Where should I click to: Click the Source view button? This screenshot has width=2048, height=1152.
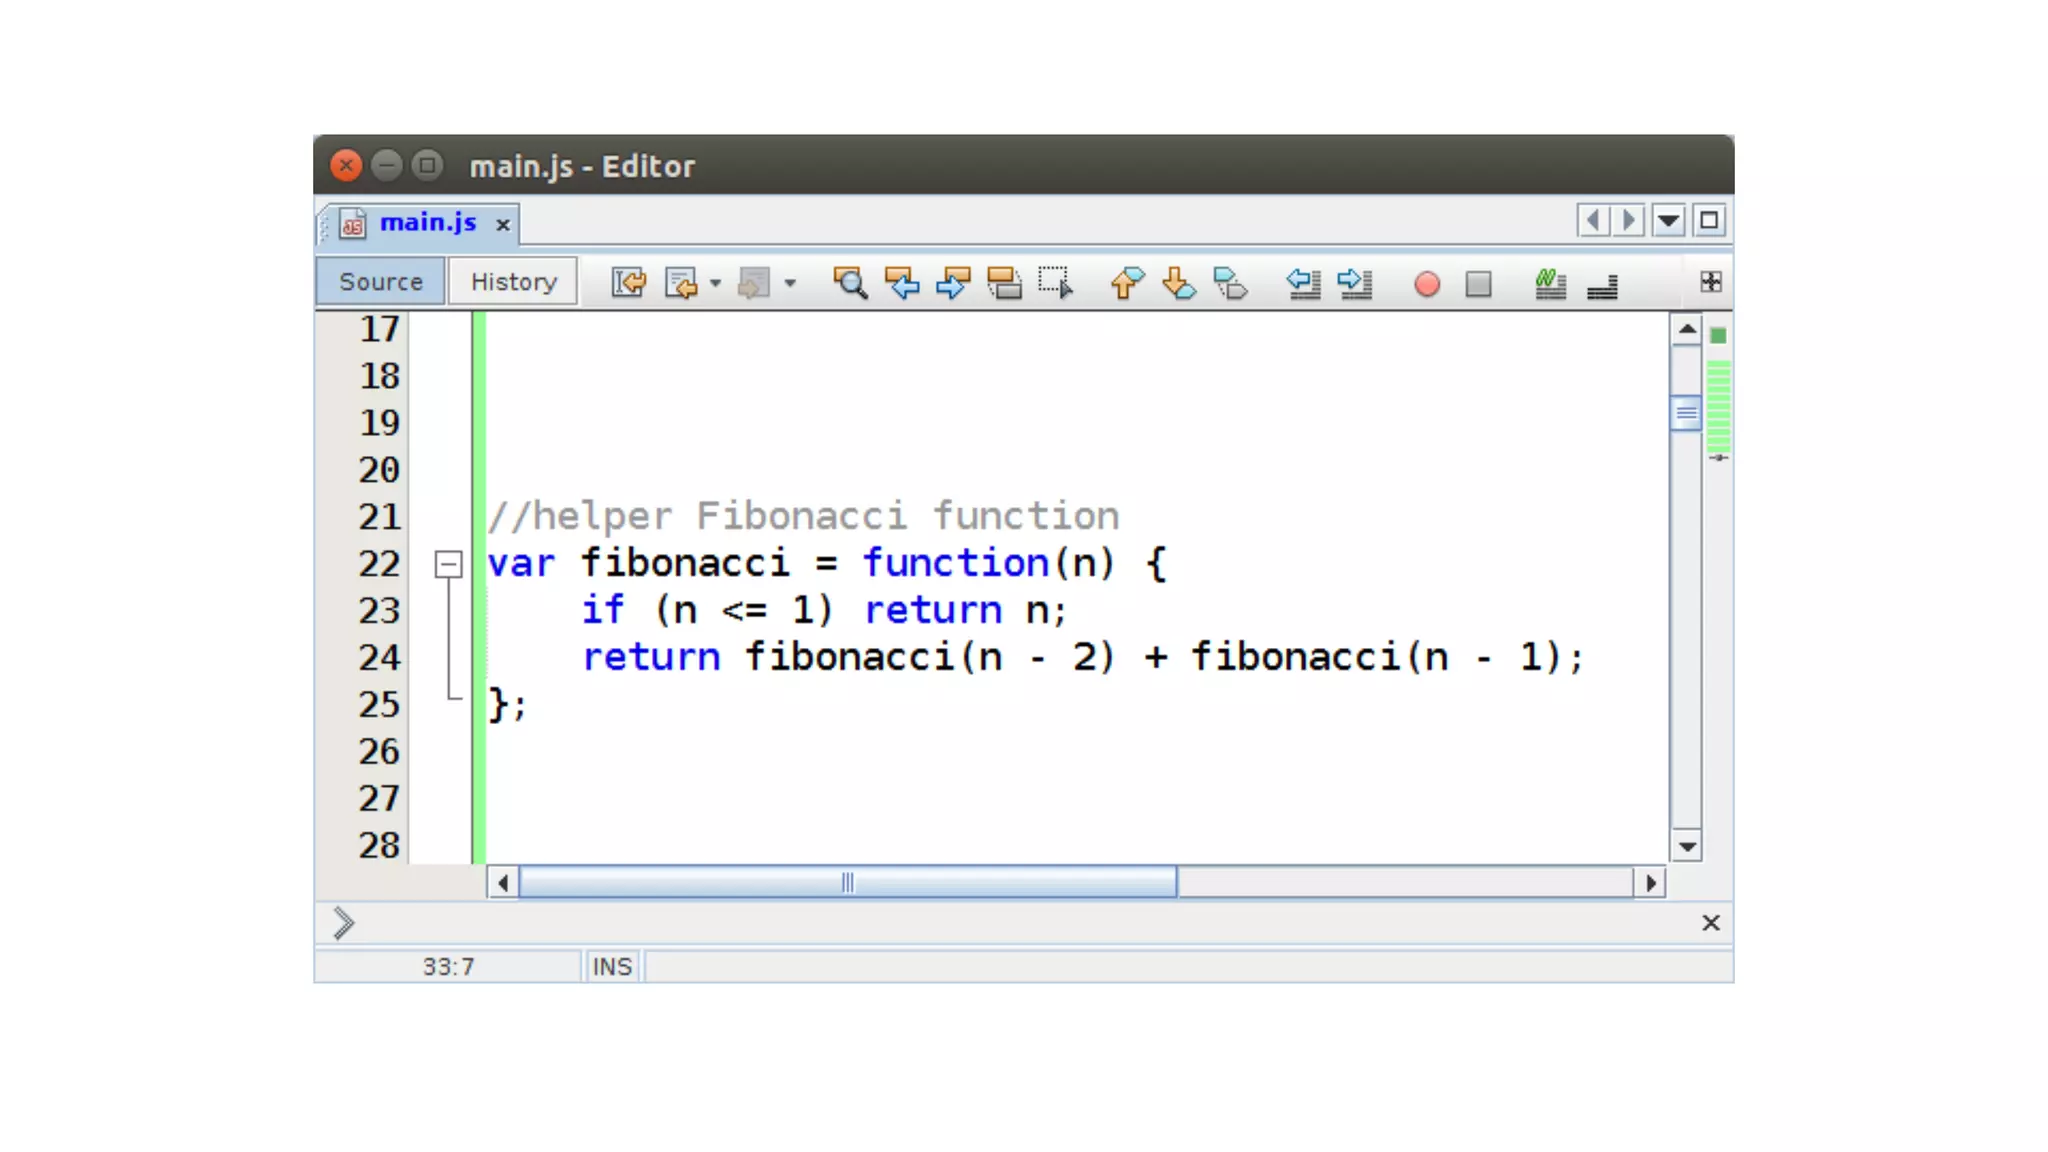pyautogui.click(x=381, y=282)
